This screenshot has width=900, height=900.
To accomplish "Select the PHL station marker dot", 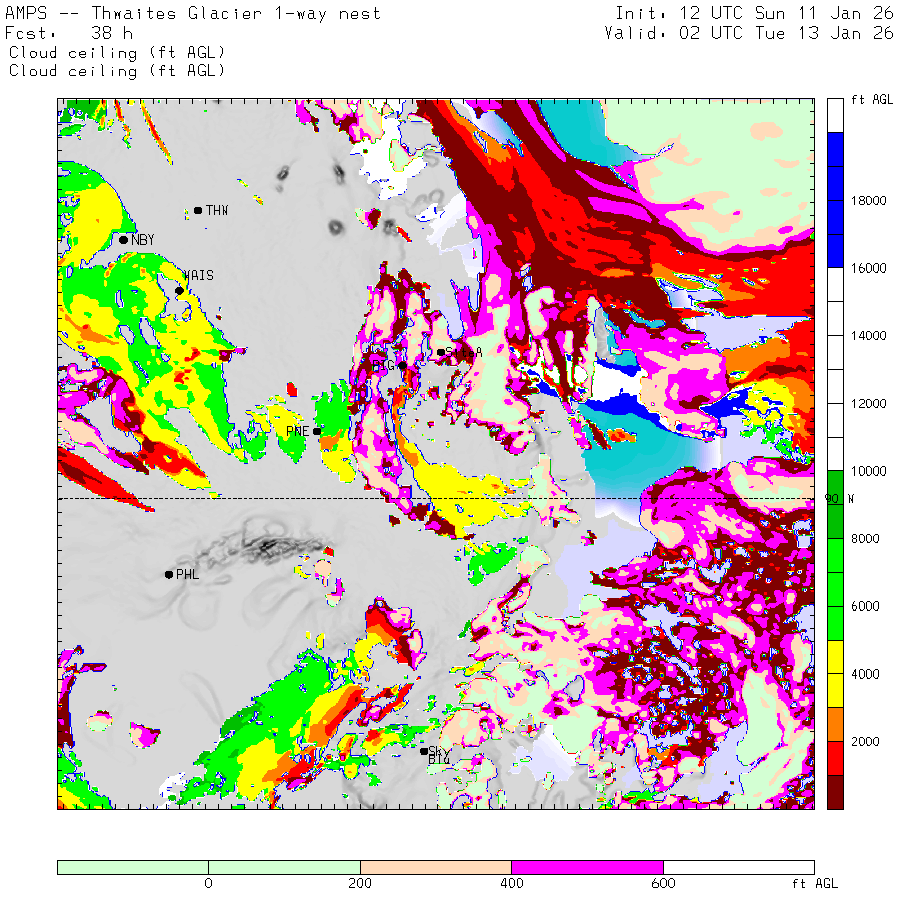I will pos(169,575).
